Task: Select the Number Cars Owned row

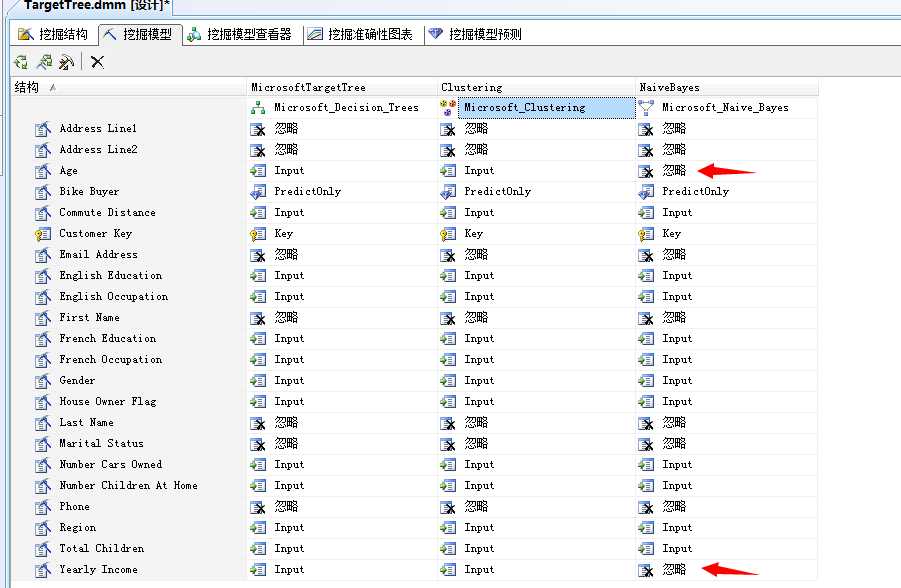Action: [x=129, y=464]
